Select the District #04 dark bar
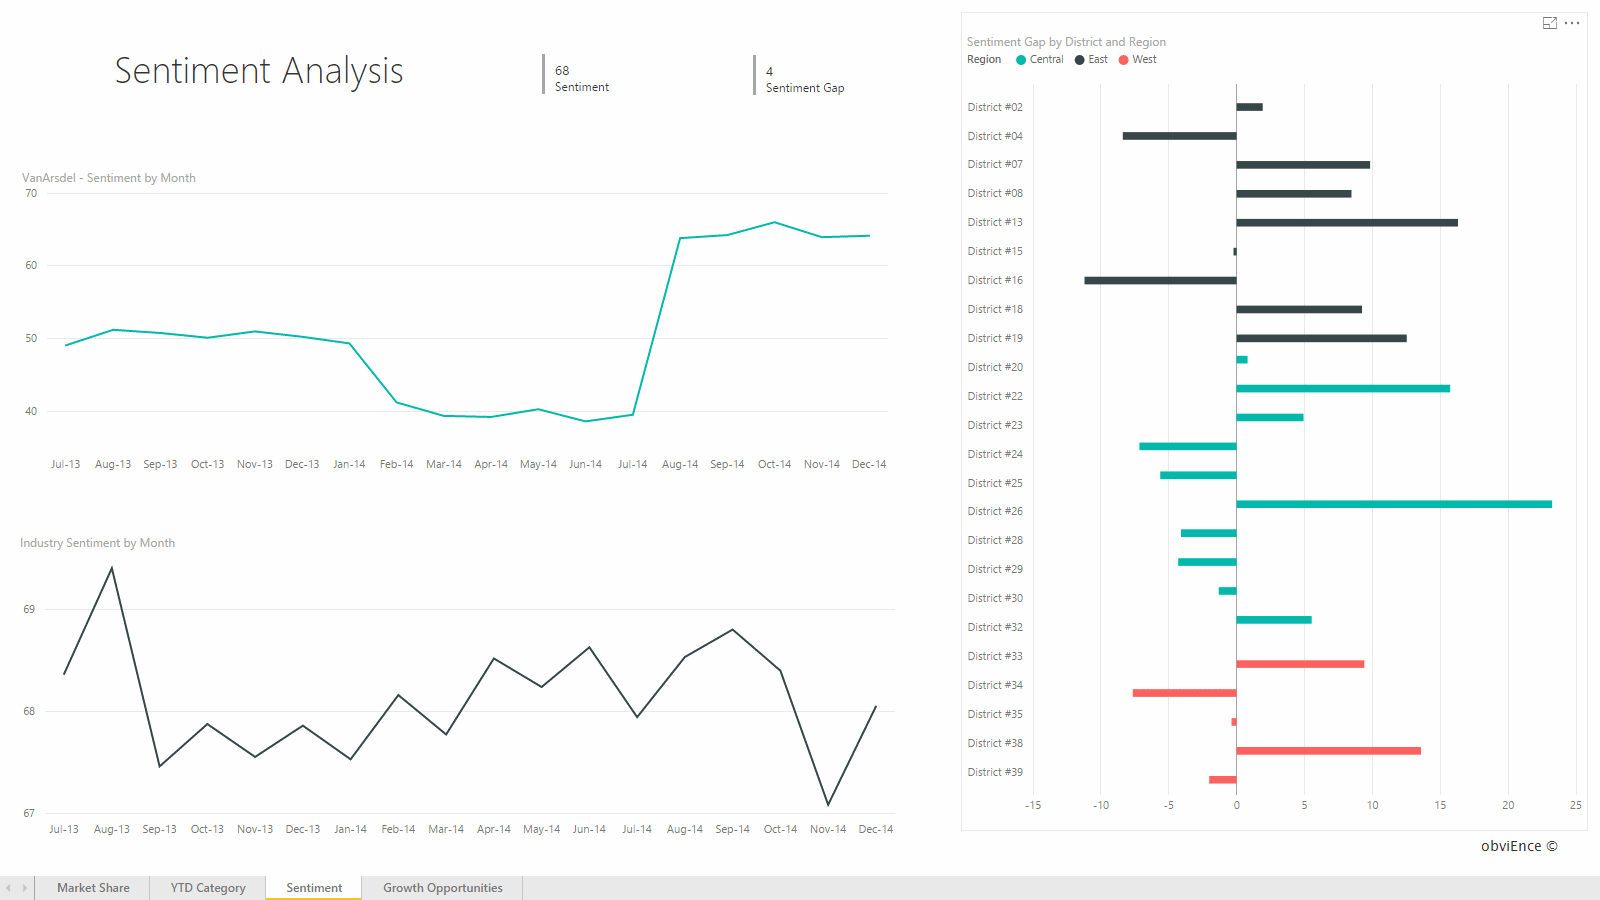This screenshot has width=1600, height=900. point(1179,136)
